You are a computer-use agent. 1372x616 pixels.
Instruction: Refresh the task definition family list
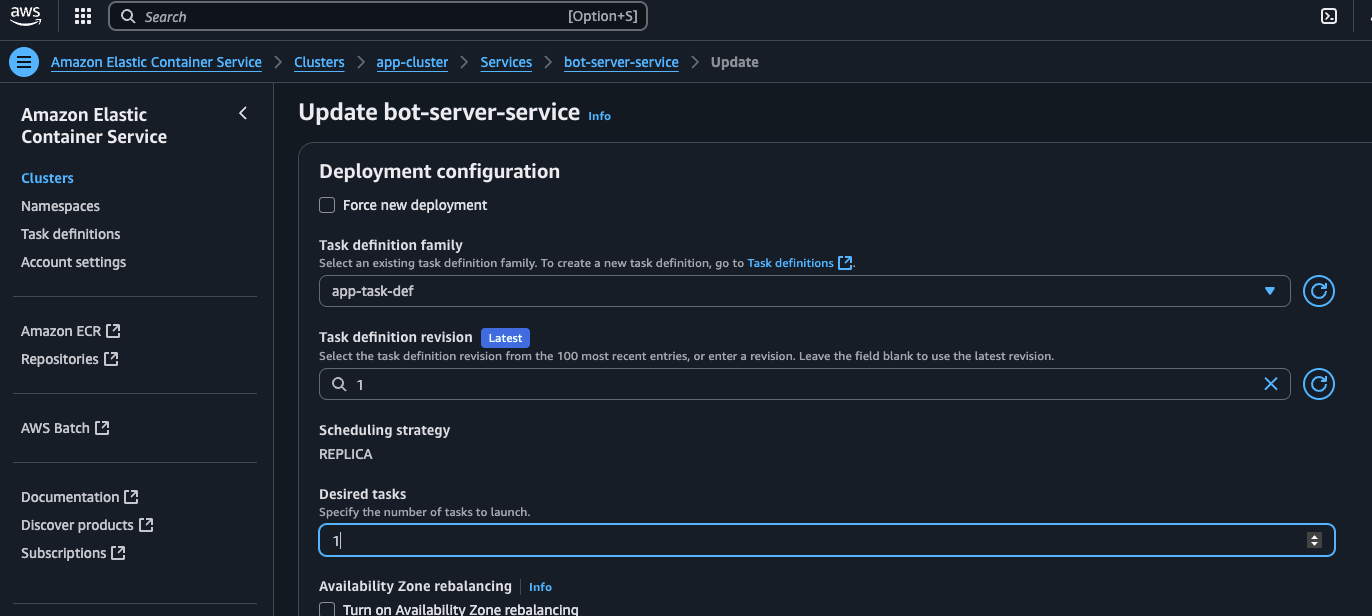1319,291
